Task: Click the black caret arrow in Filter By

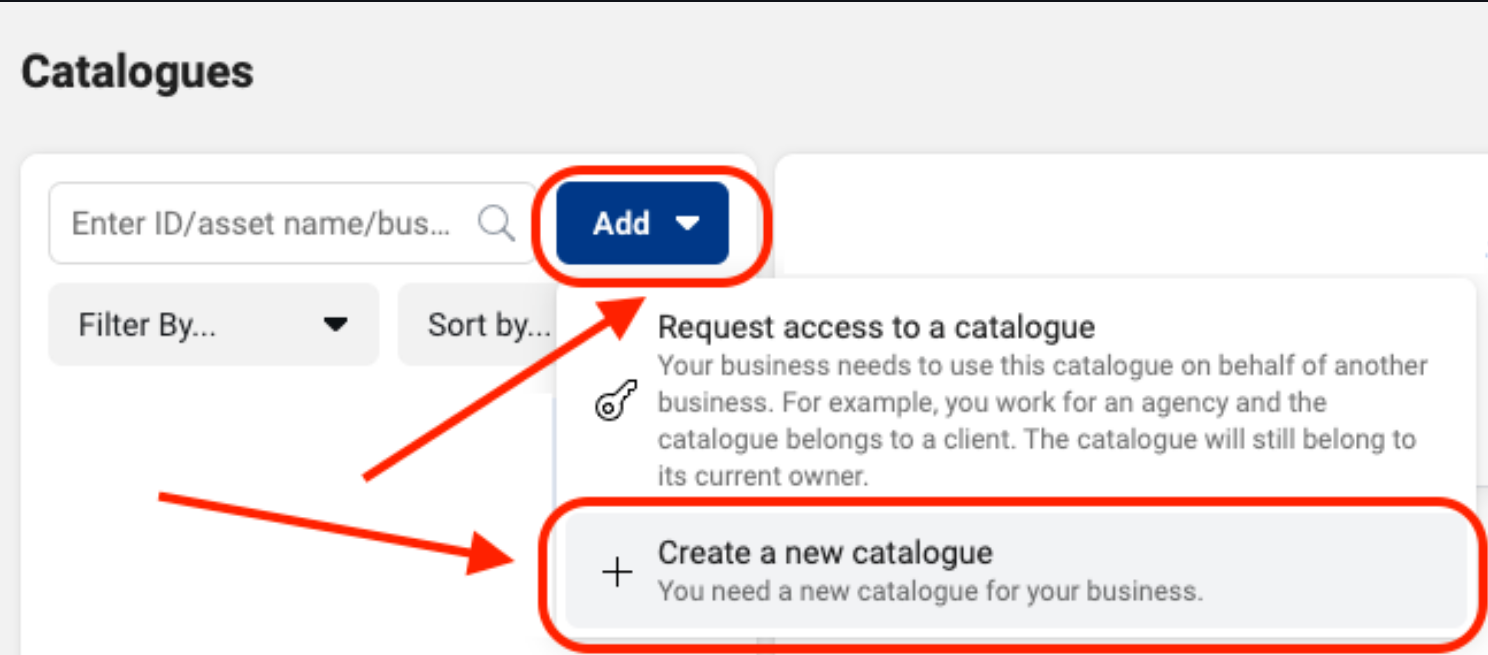Action: coord(337,324)
